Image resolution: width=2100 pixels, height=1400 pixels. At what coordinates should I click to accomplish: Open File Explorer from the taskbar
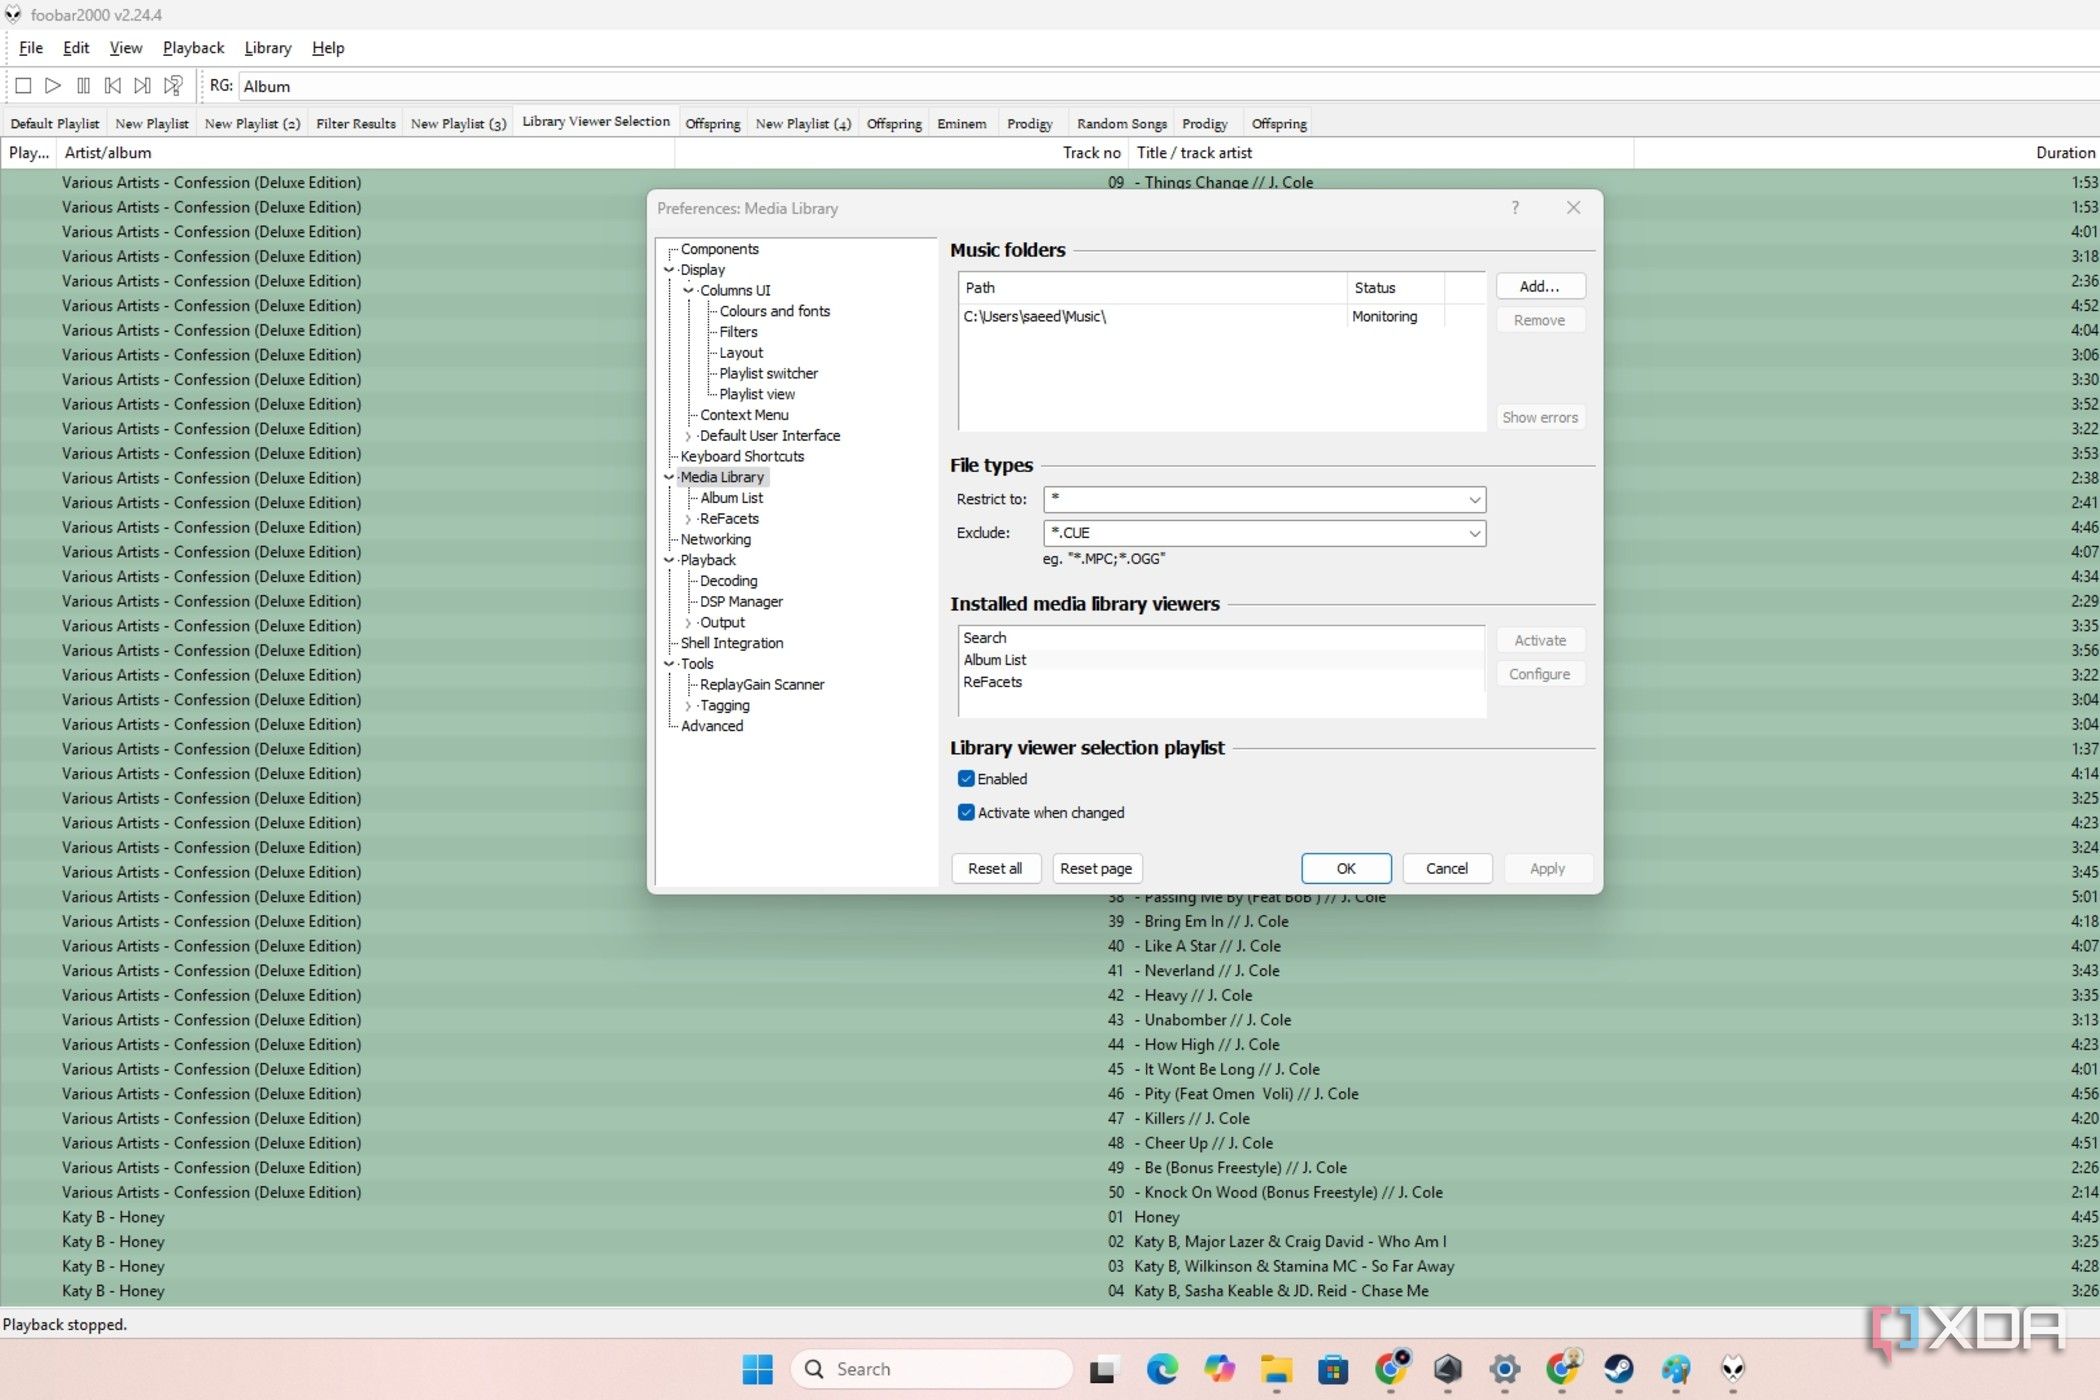[x=1276, y=1369]
